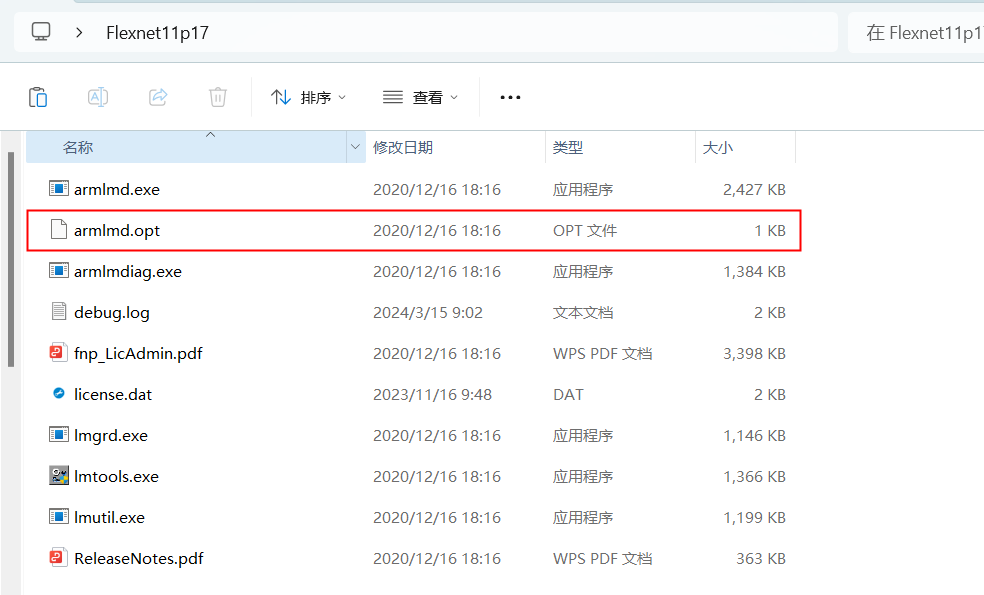
Task: Open the 查看 view dropdown
Action: (x=421, y=97)
